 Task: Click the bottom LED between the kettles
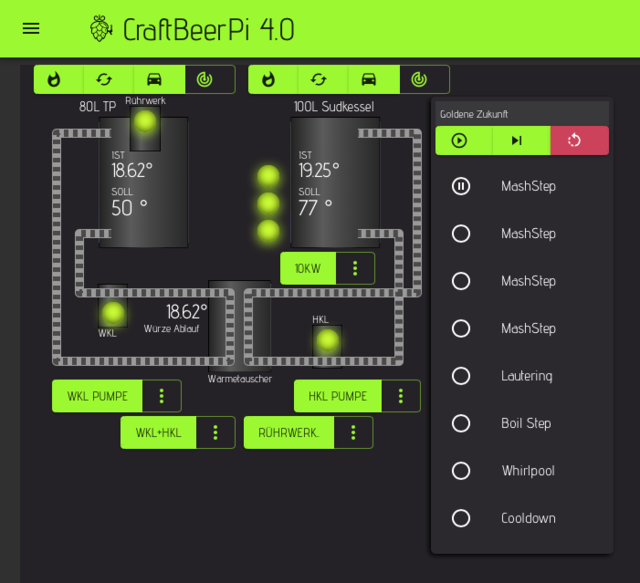coord(269,231)
